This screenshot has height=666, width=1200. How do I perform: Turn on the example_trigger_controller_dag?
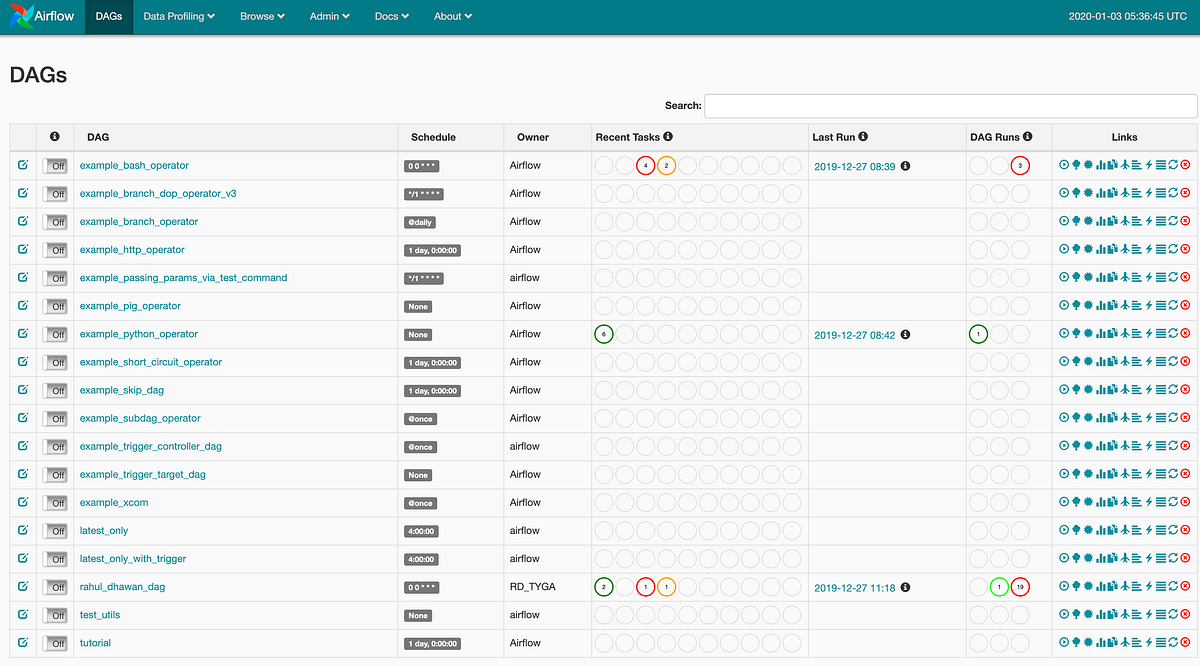click(x=56, y=446)
